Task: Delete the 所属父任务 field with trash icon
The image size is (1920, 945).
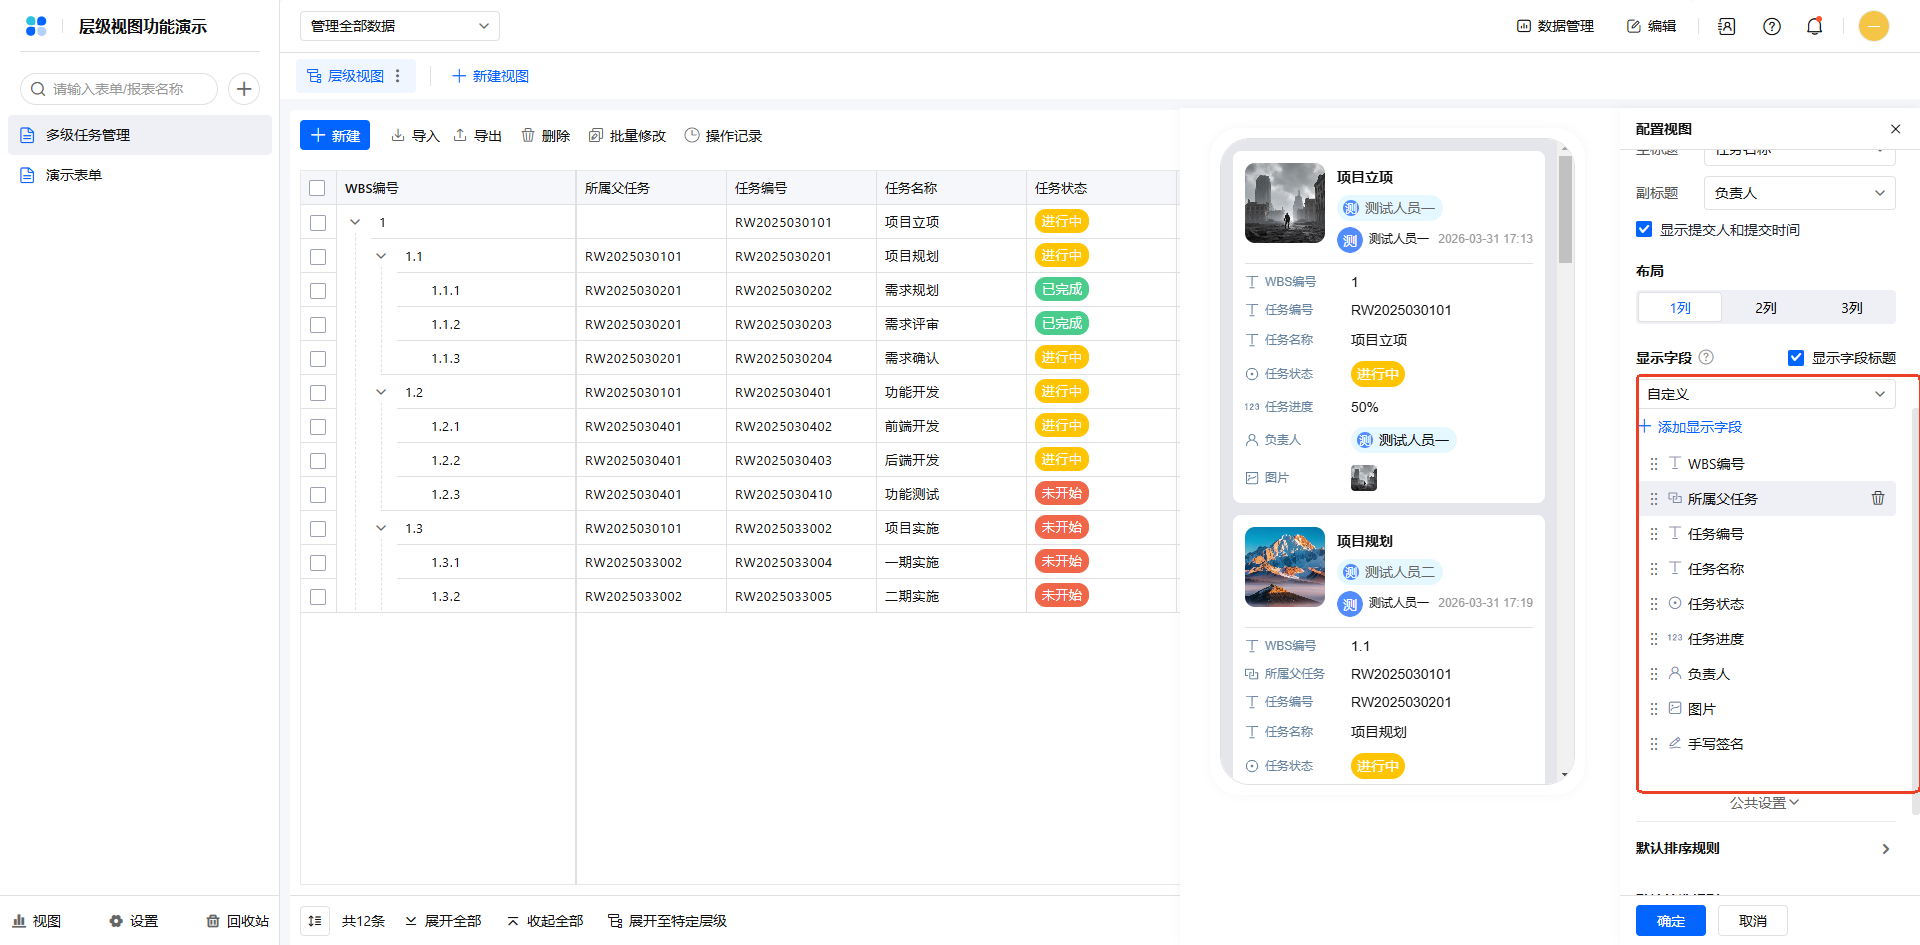Action: point(1877,498)
